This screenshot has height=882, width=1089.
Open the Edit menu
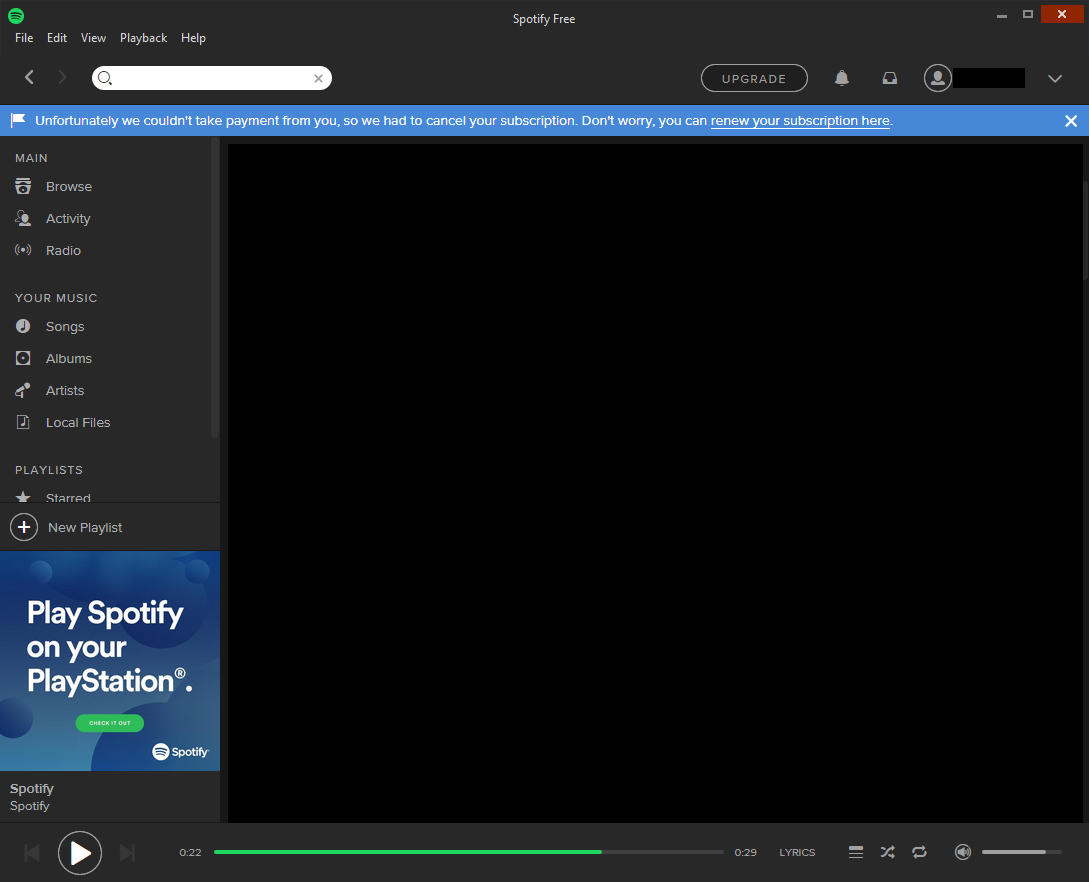(x=57, y=38)
